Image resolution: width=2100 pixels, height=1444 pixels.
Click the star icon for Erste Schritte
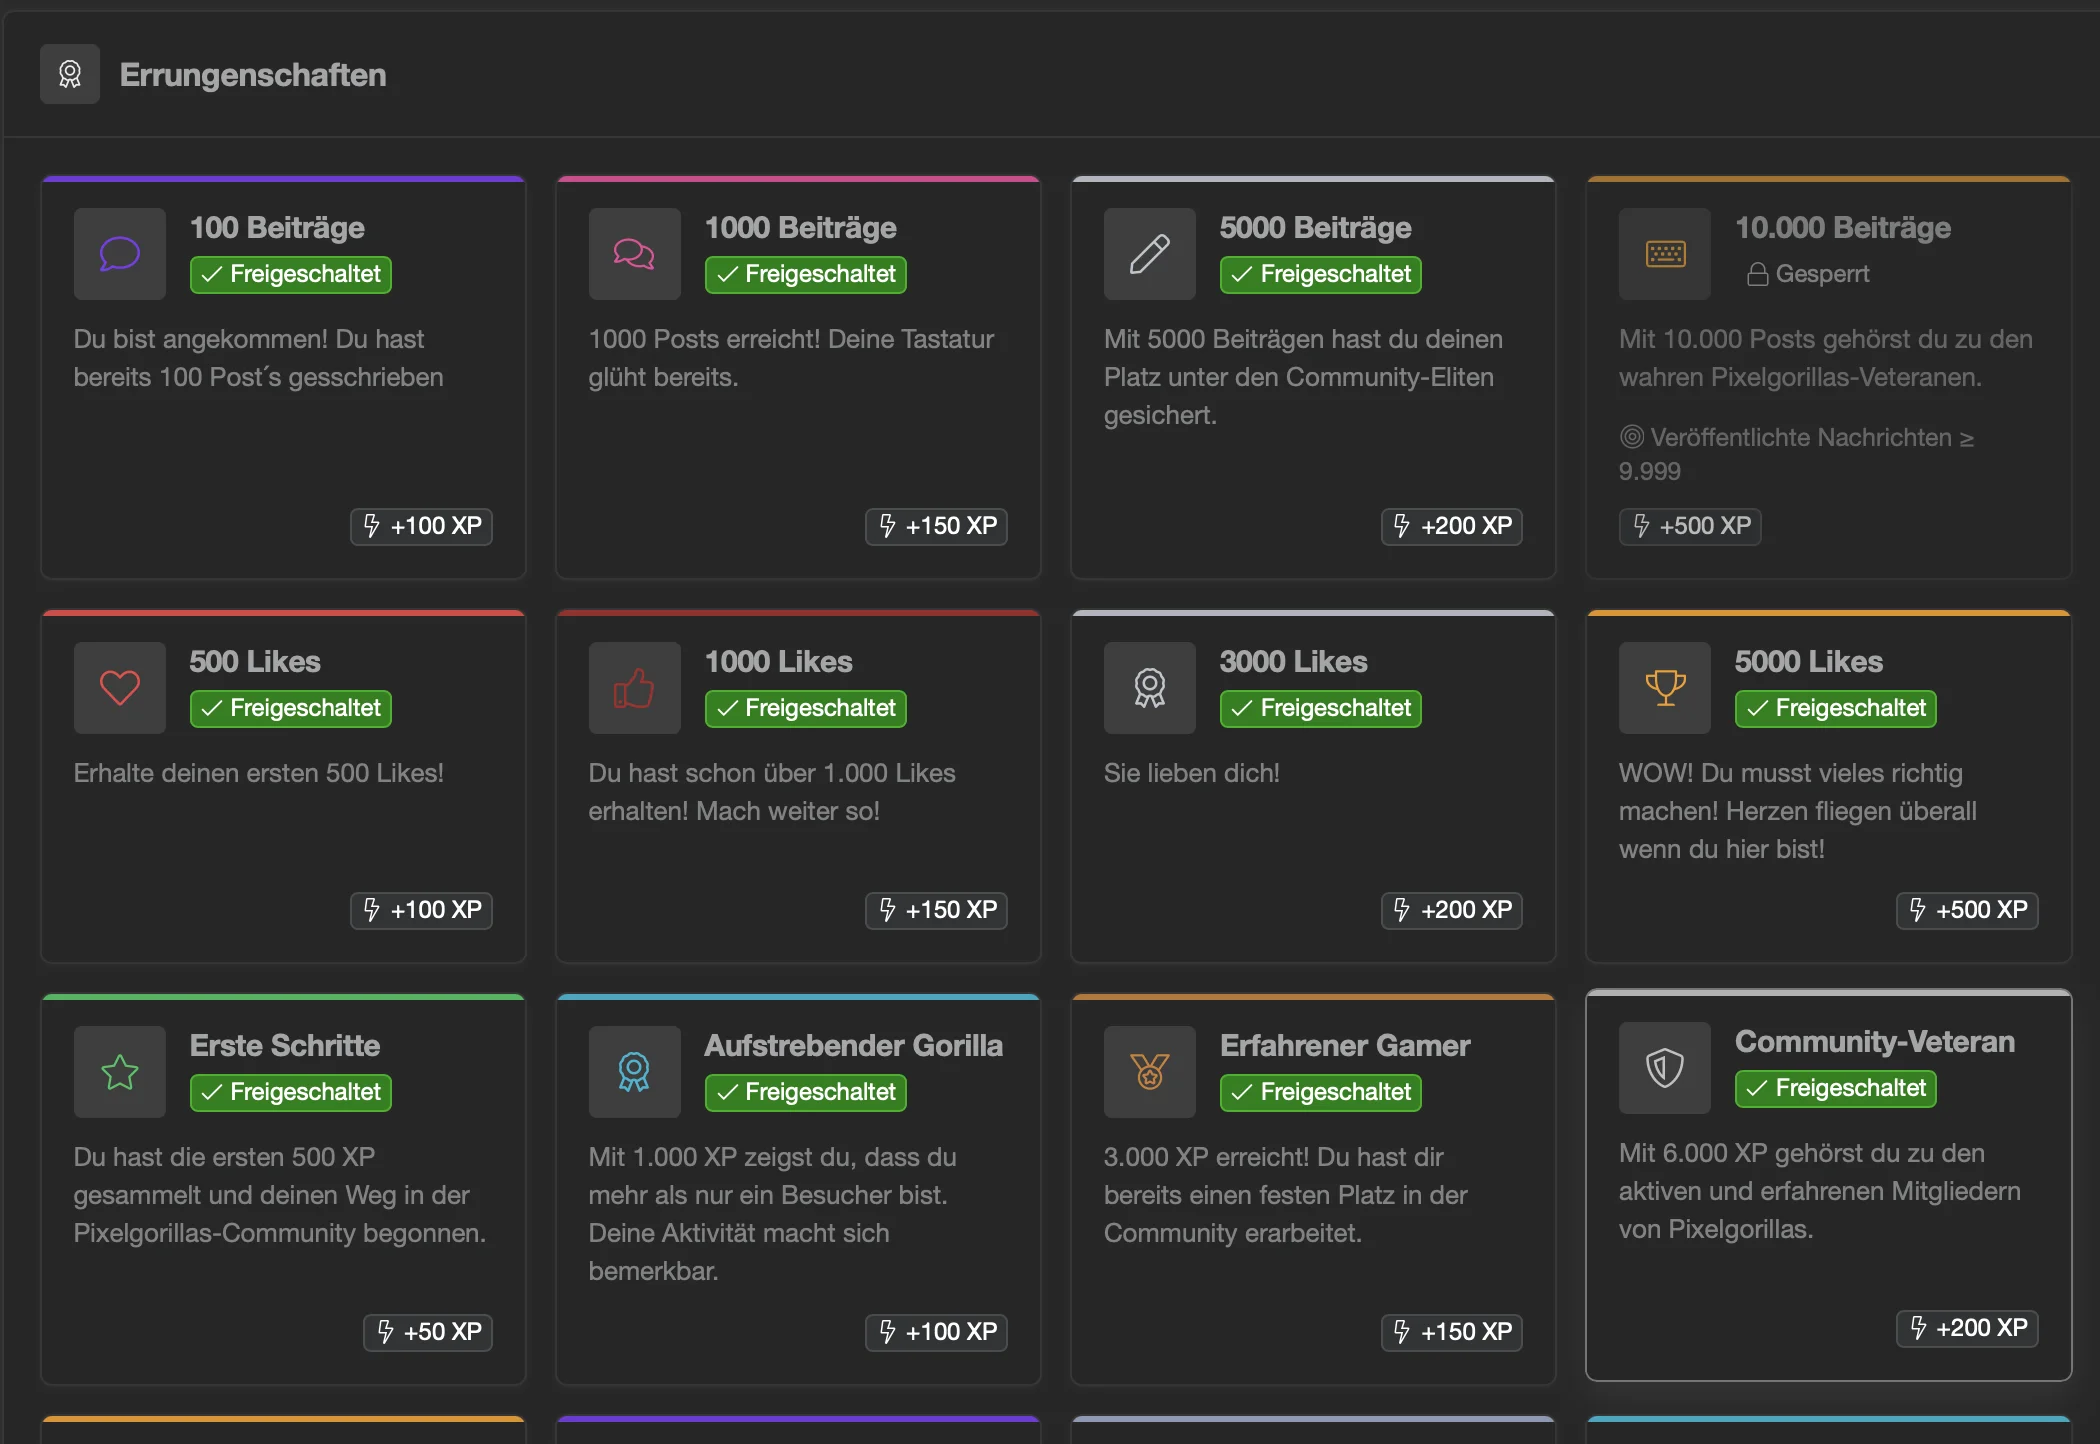(120, 1072)
